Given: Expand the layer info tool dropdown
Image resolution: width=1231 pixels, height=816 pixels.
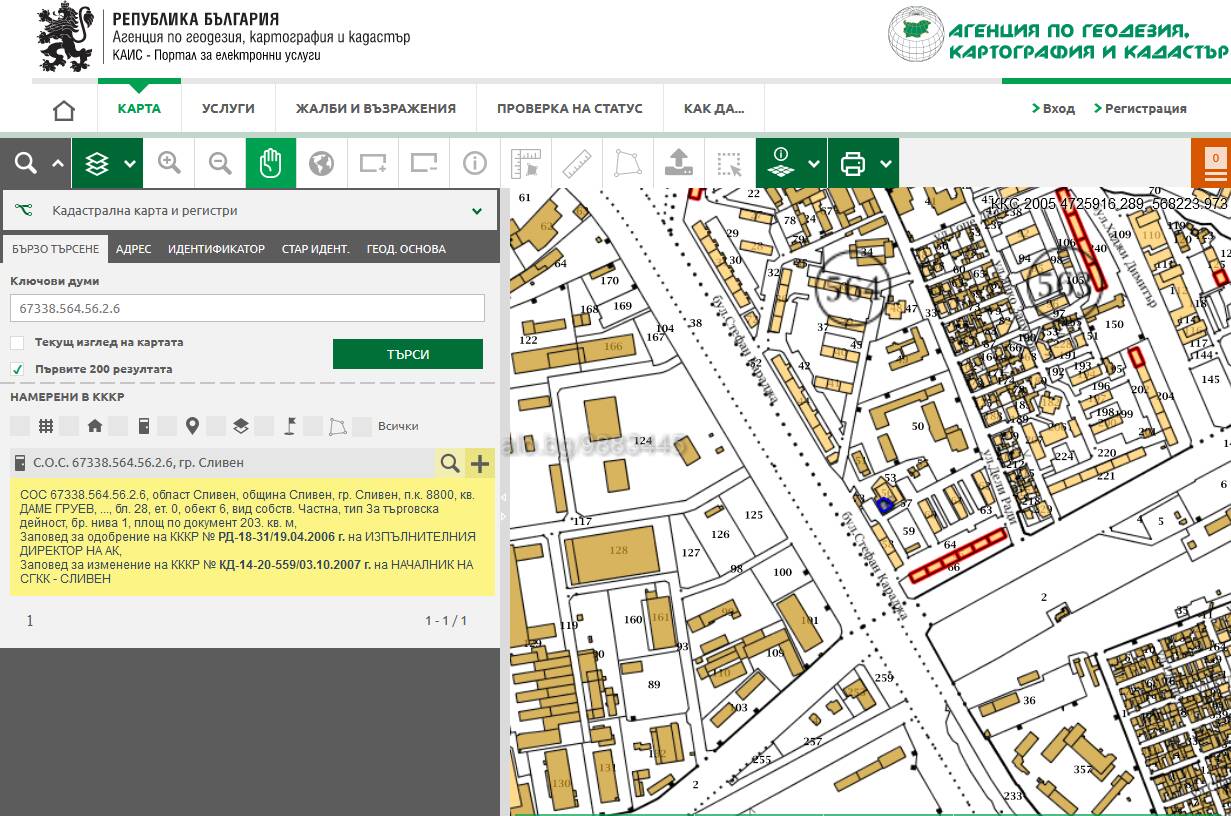Looking at the screenshot, I should point(814,164).
